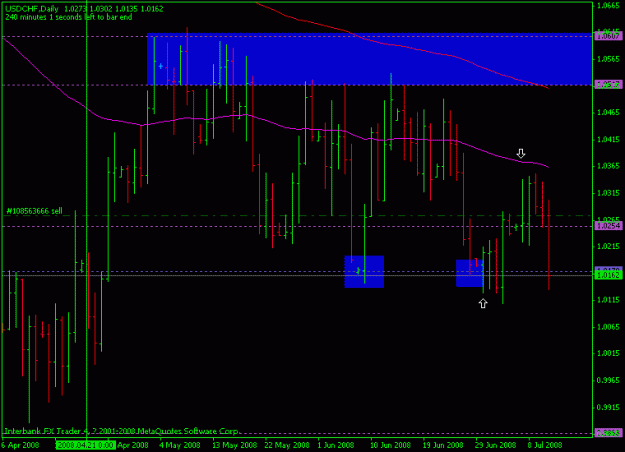Screen dimensions: 625x452
Task: Click the '10 Jun 2008' date label
Action: tap(390, 445)
